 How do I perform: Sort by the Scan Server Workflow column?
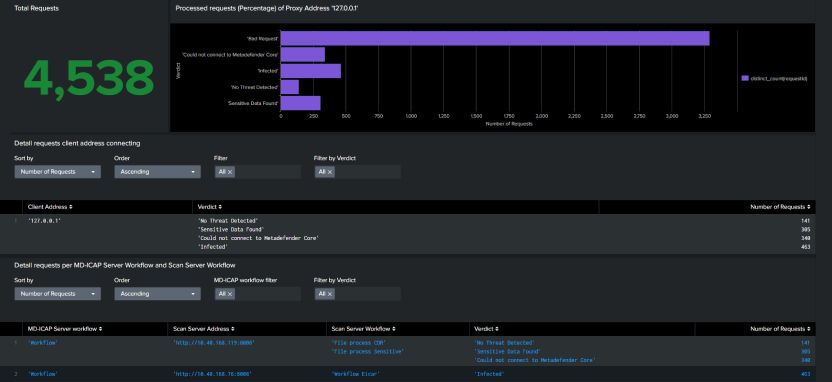[x=363, y=329]
